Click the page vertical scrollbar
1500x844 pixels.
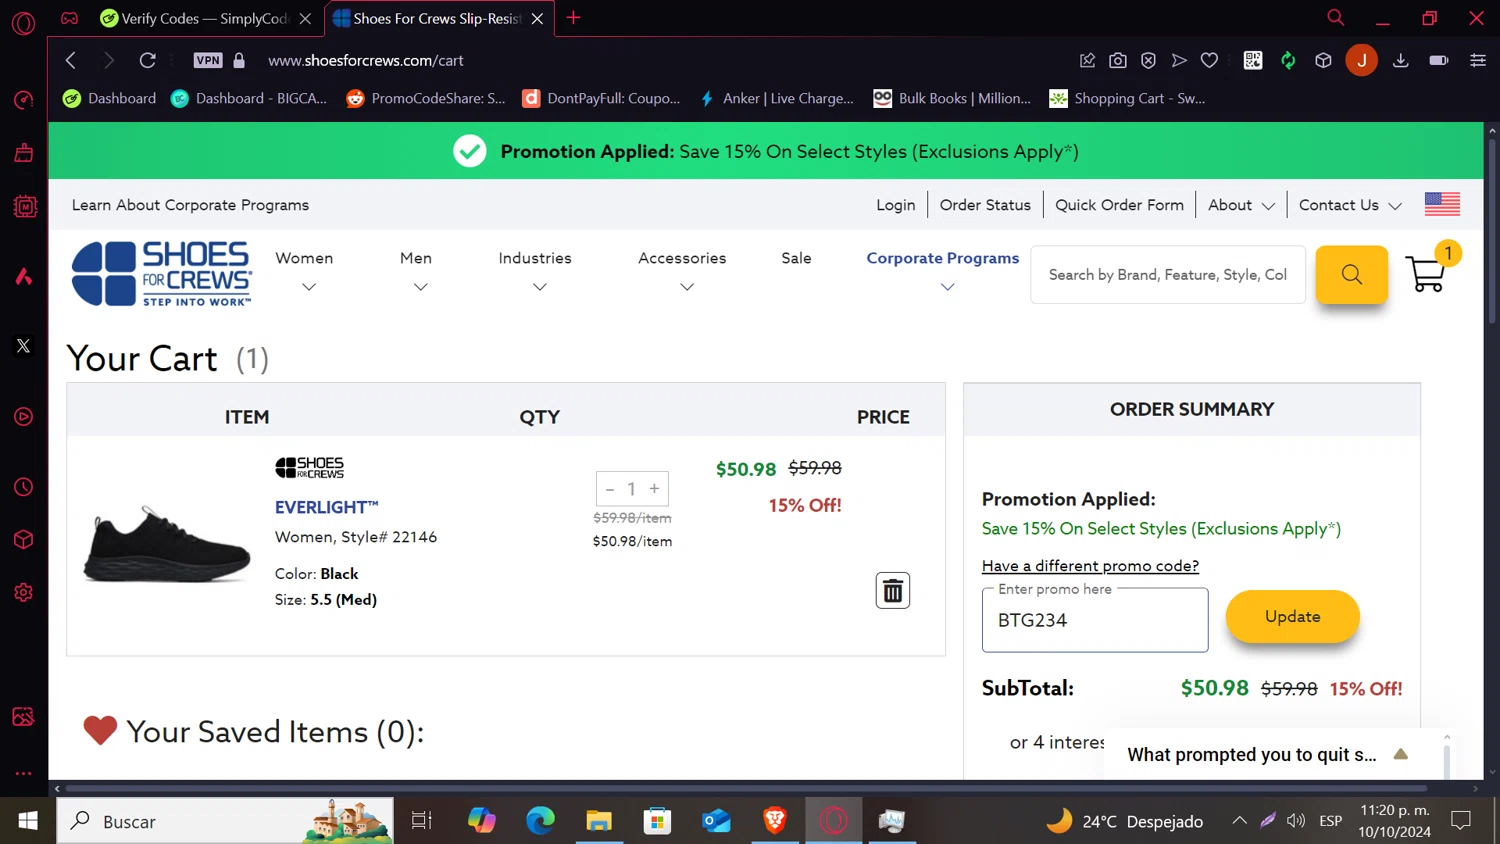point(1492,230)
